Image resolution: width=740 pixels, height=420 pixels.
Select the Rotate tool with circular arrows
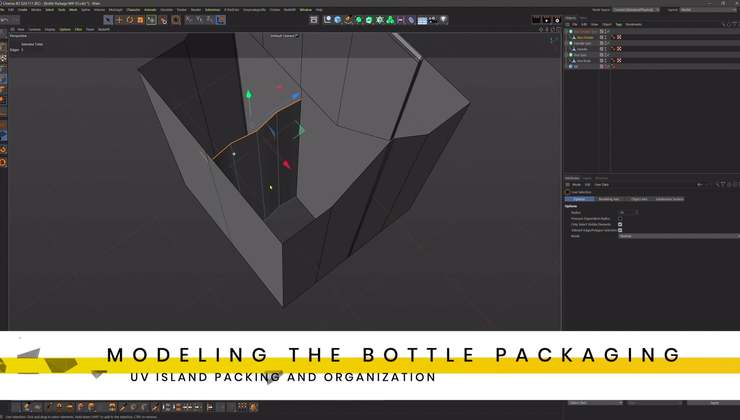(x=130, y=20)
